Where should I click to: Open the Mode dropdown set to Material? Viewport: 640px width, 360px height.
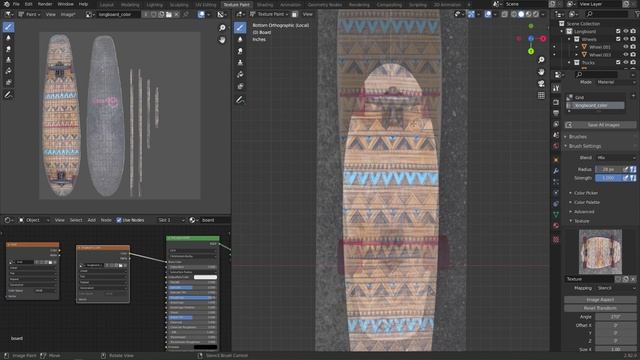point(616,82)
